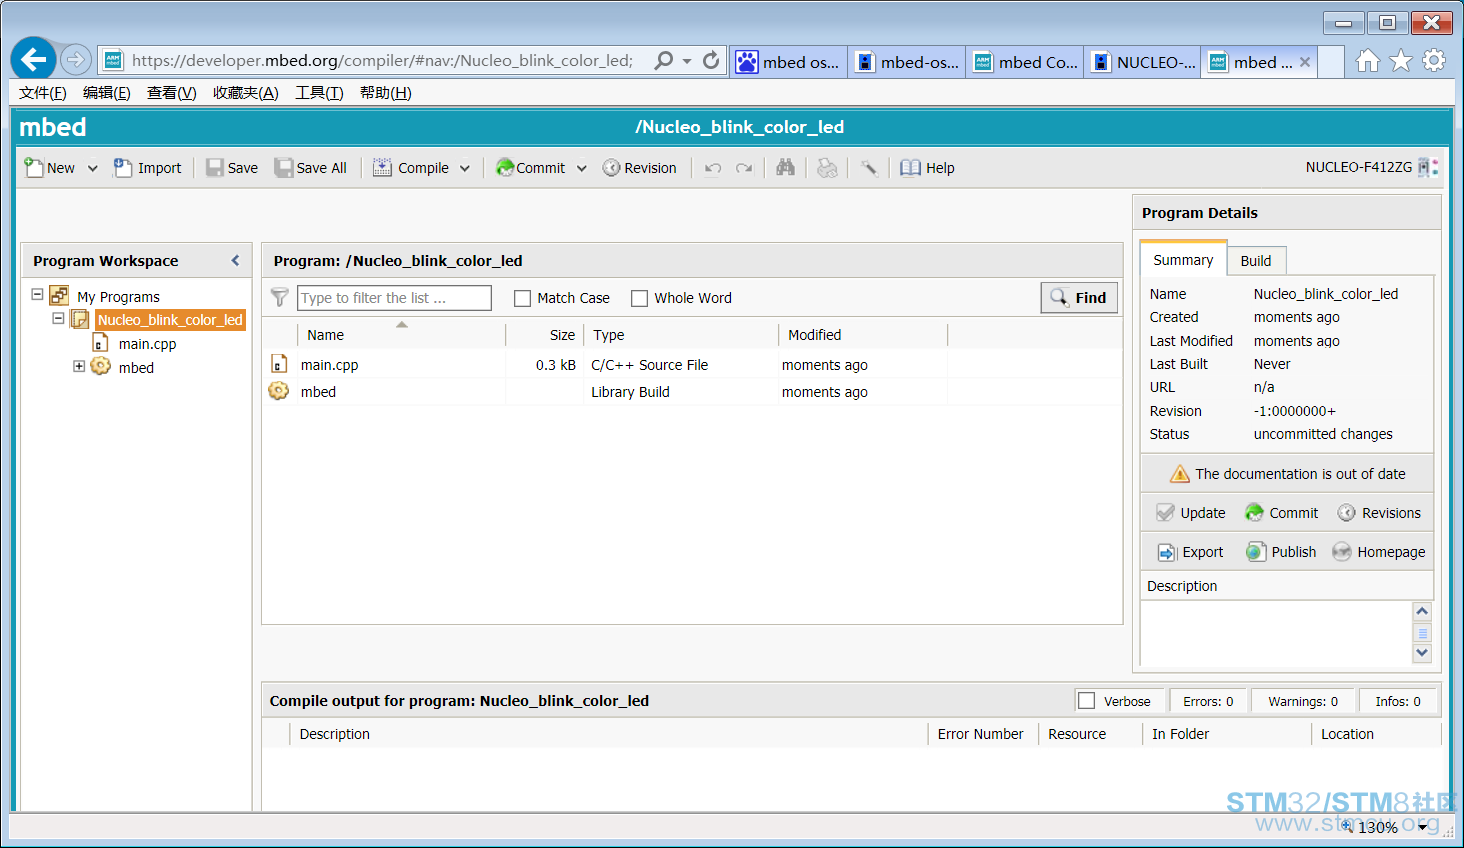Enable the Whole Word checkbox
The height and width of the screenshot is (848, 1464).
click(x=639, y=298)
